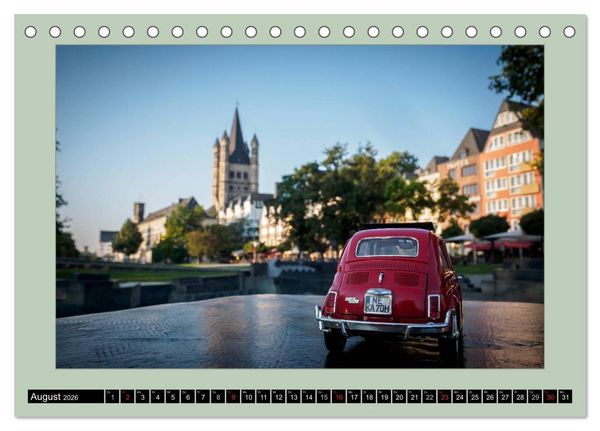Select day 25 in the calendar strip
The height and width of the screenshot is (431, 600).
pos(475,397)
